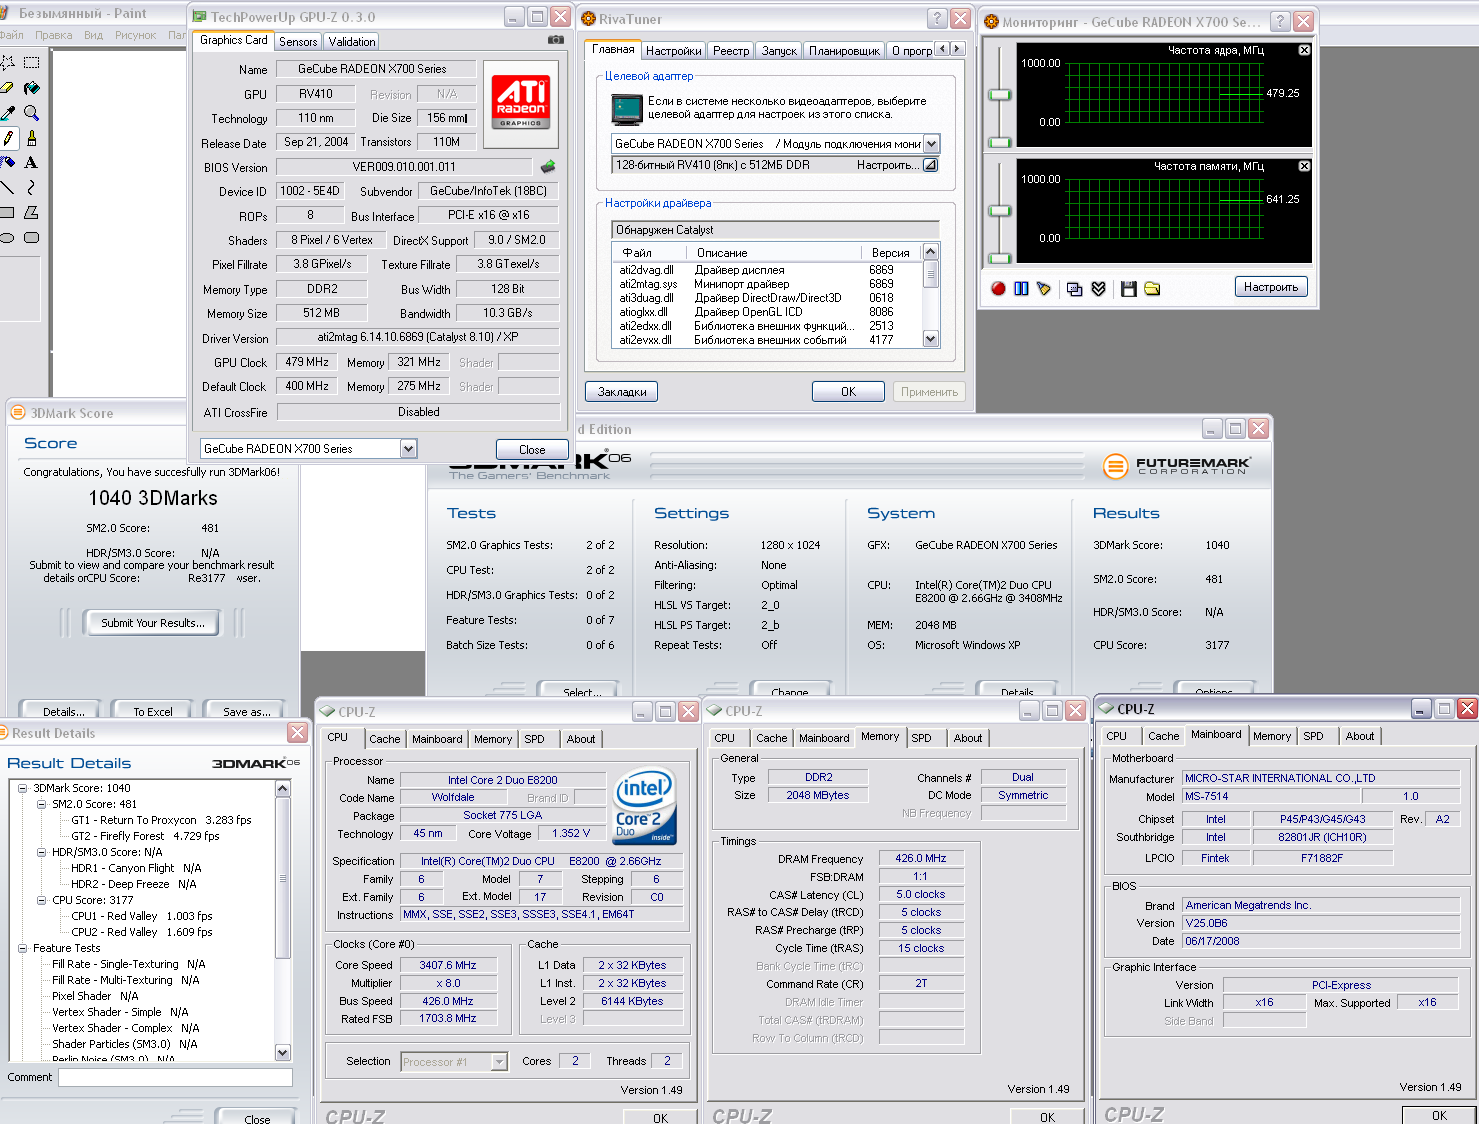This screenshot has height=1124, width=1479.
Task: Open the Планировщик tab in RivaTuner
Action: pos(844,51)
